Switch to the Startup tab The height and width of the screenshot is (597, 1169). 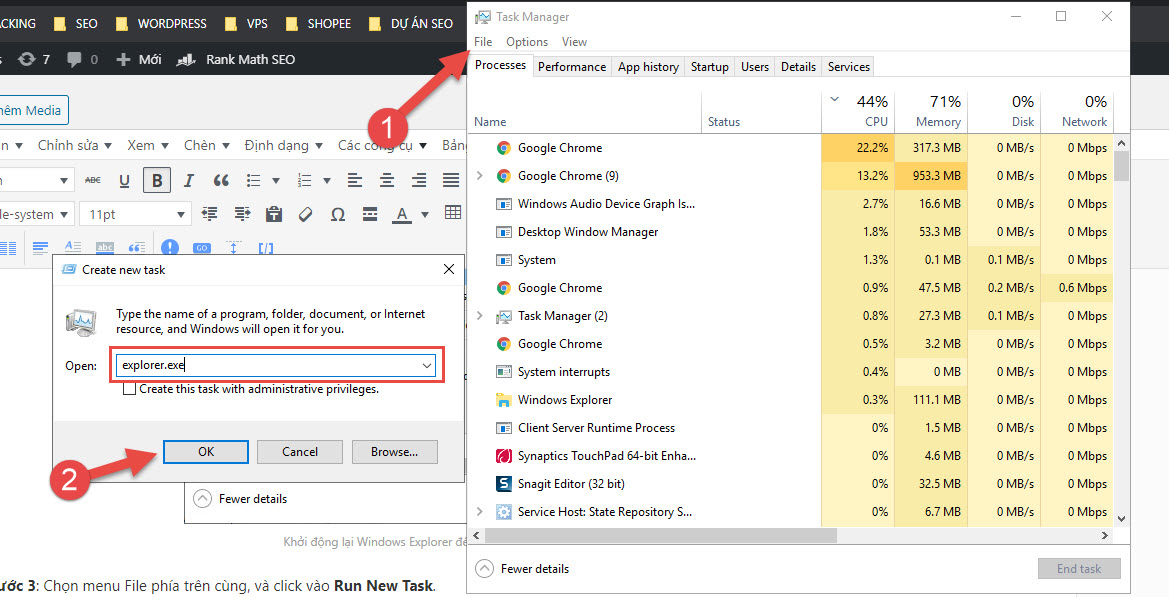tap(710, 67)
